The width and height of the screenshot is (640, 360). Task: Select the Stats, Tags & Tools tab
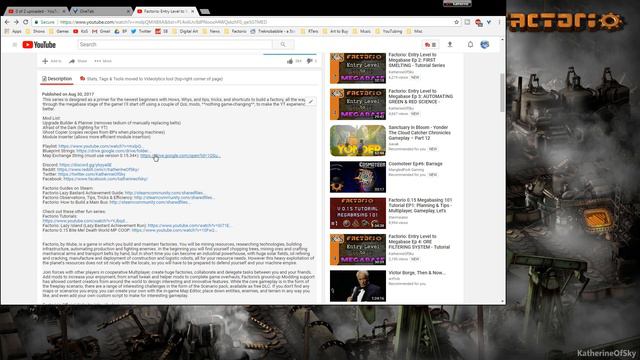tap(151, 79)
